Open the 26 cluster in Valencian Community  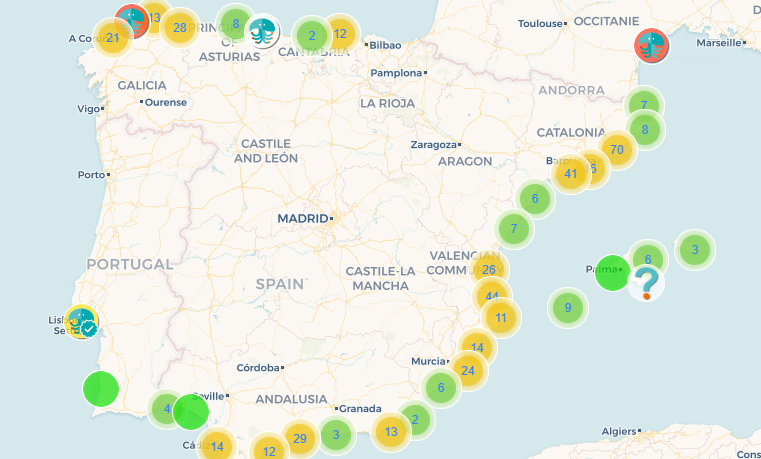[489, 270]
